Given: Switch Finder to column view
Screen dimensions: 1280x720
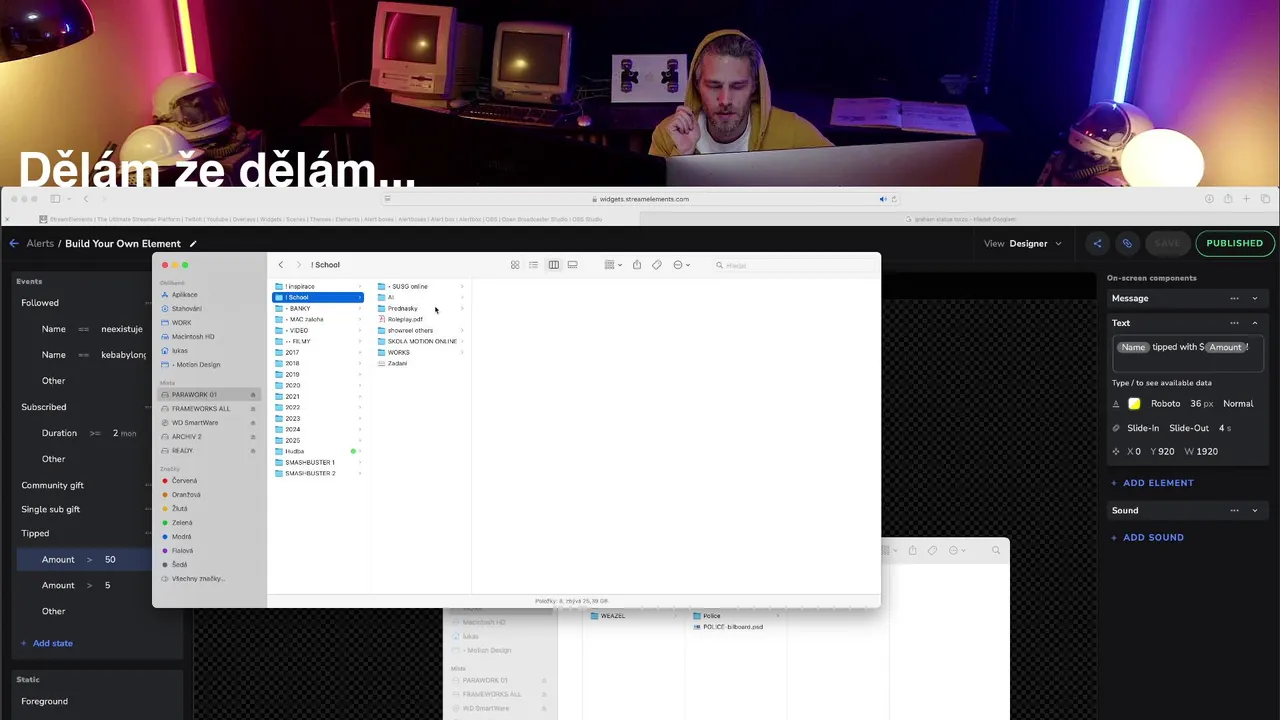Looking at the screenshot, I should coord(553,265).
